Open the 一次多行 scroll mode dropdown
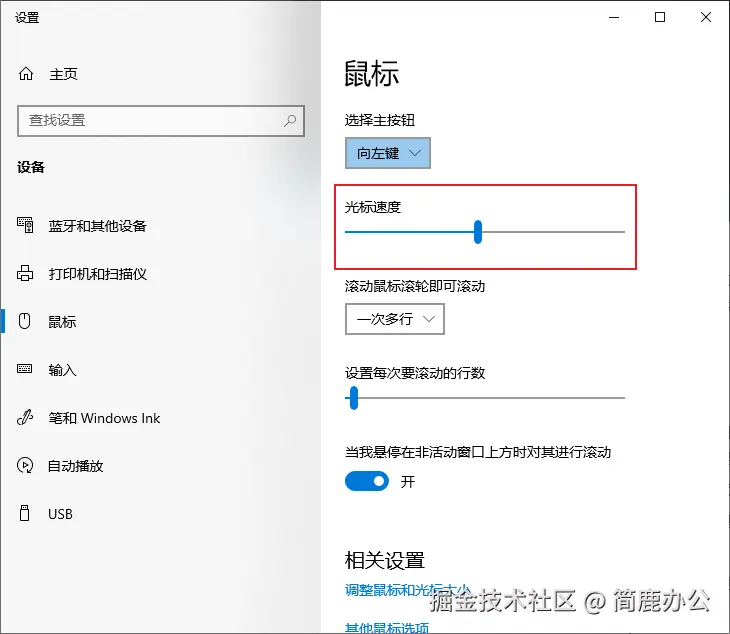 tap(395, 319)
